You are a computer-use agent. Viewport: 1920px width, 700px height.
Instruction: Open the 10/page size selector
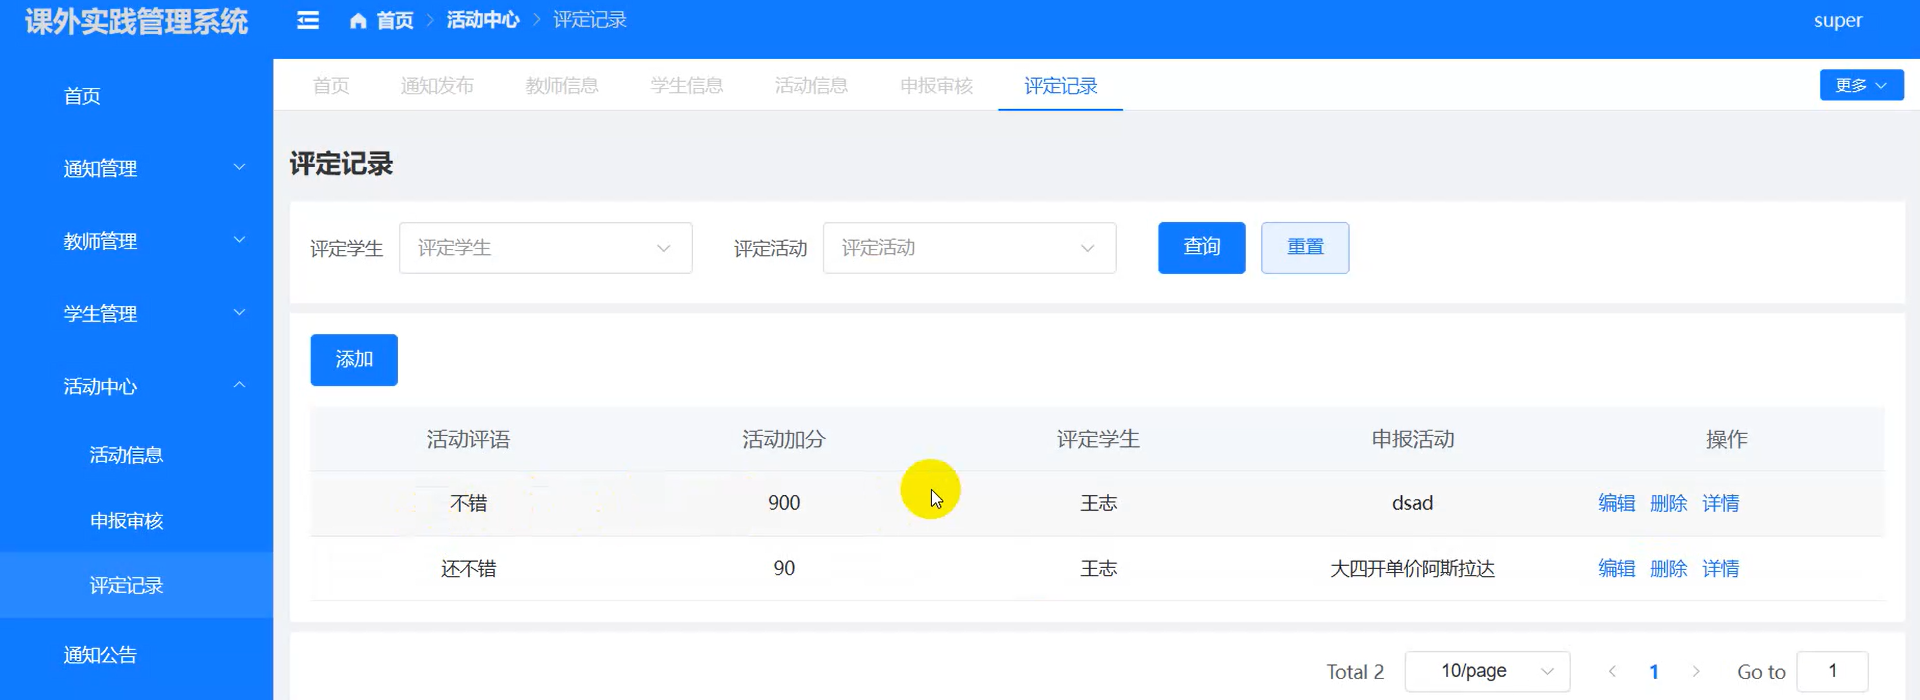1487,671
